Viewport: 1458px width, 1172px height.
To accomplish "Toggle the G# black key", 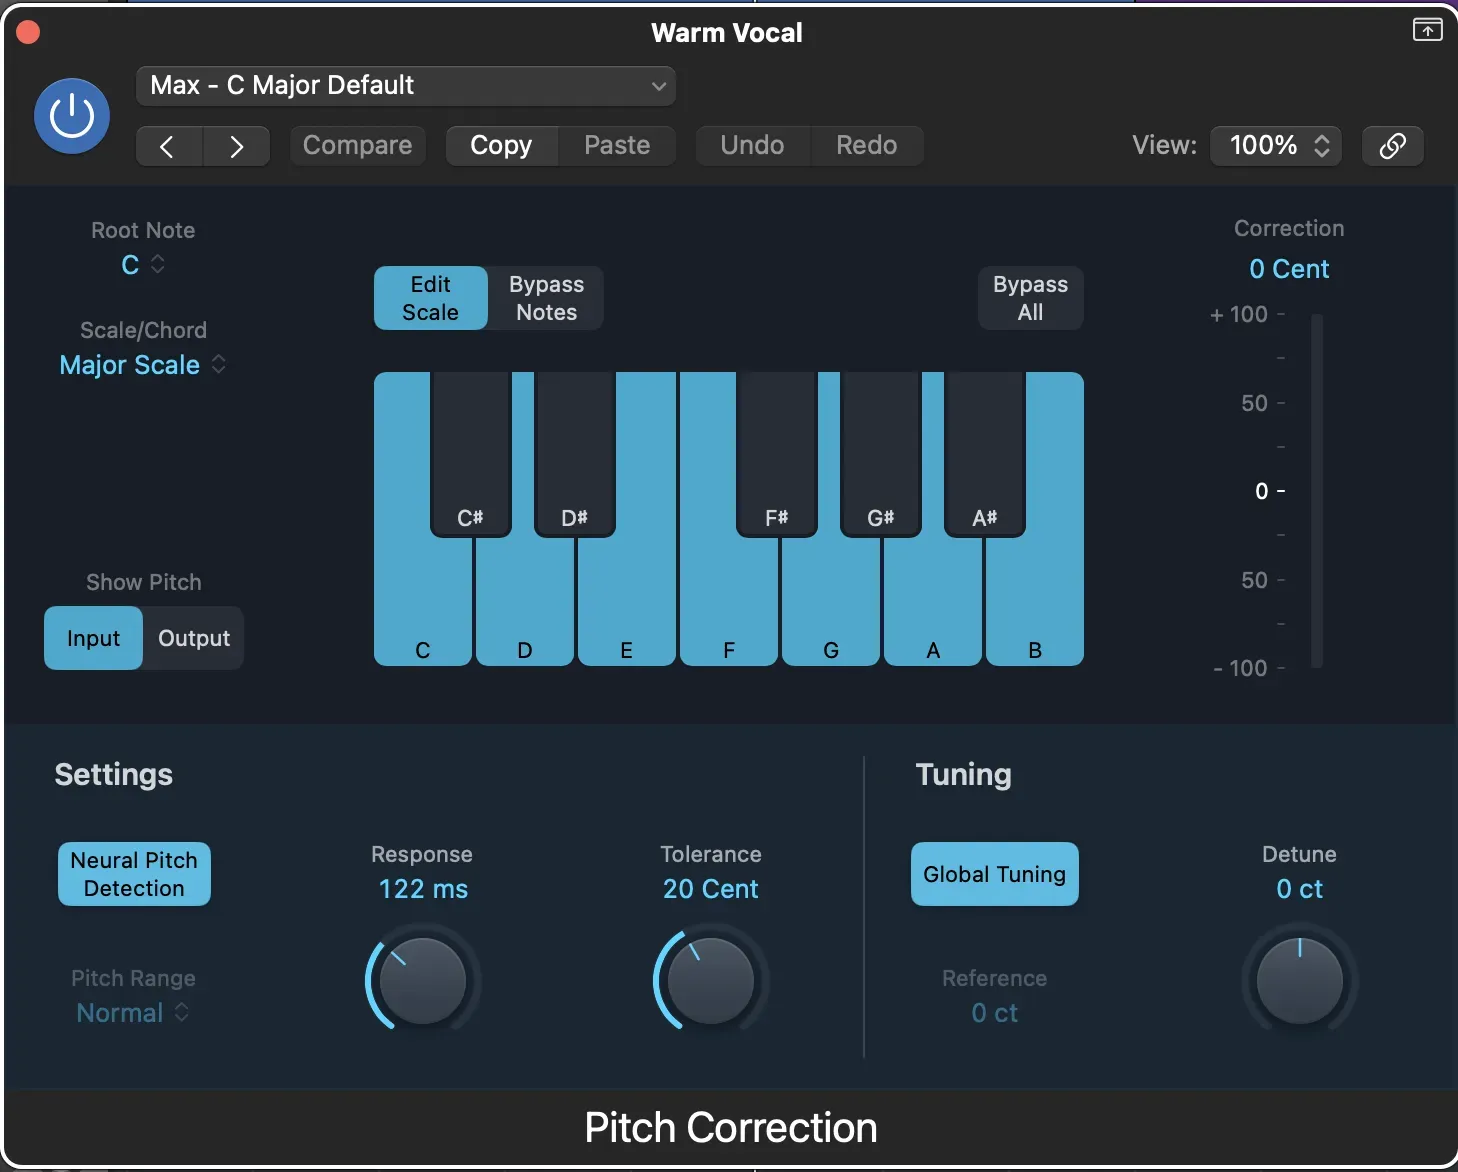I will [880, 455].
